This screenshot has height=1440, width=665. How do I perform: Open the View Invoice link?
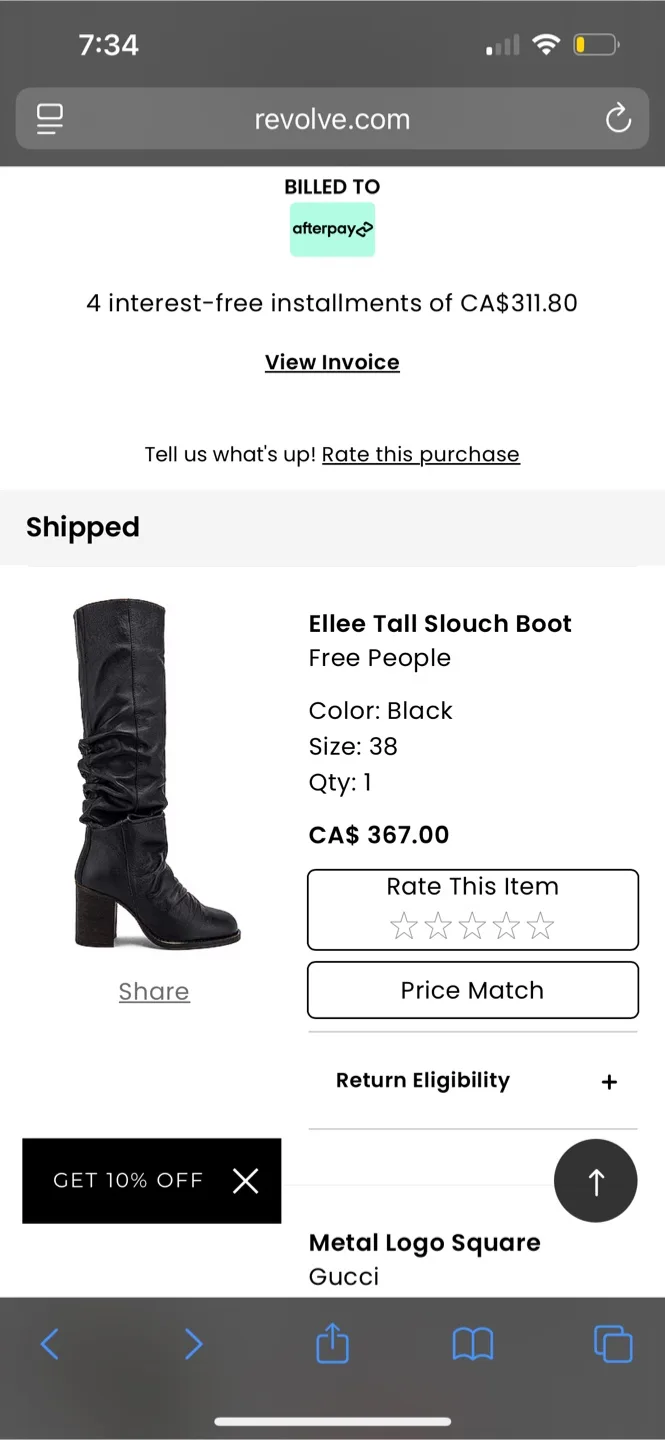(332, 362)
